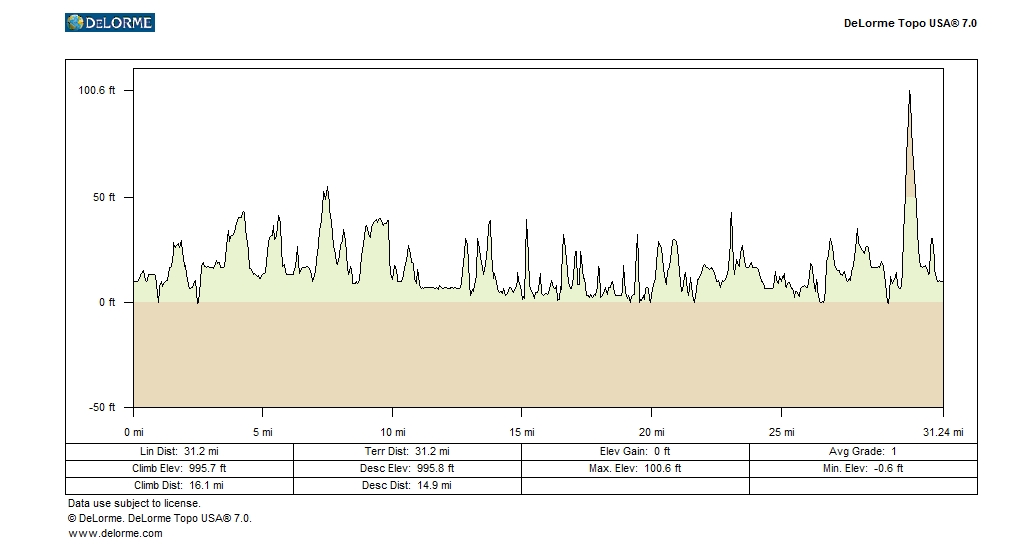Click the Avg Grade statistic cell
The image size is (1034, 554).
[862, 452]
